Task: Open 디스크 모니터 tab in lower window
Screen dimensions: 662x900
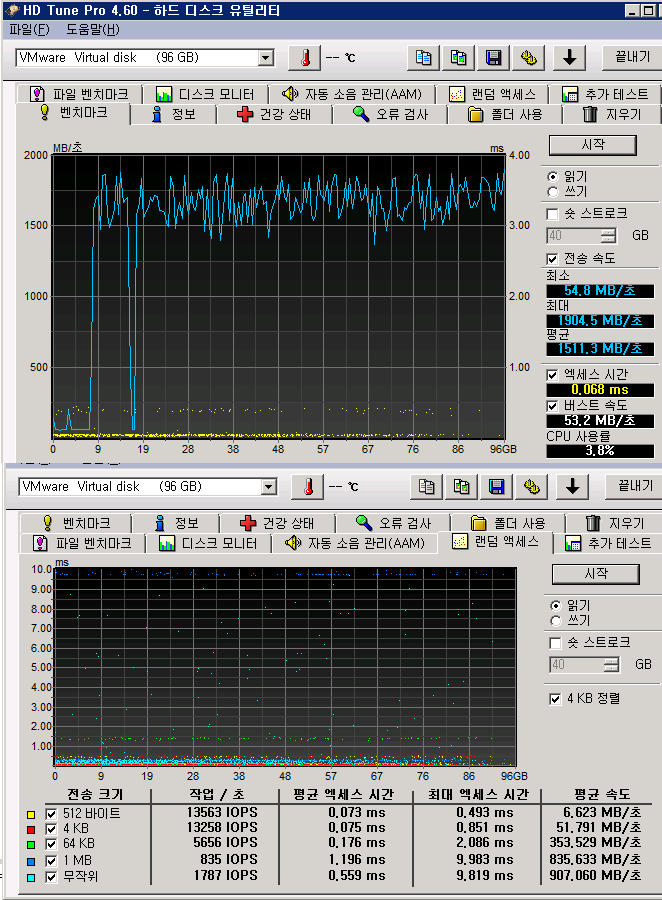Action: (x=208, y=544)
